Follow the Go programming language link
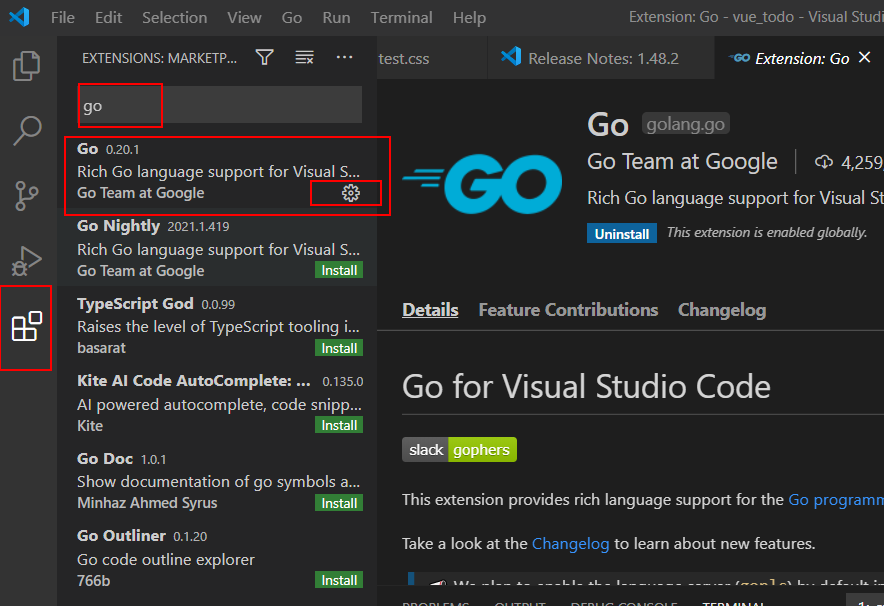Image resolution: width=884 pixels, height=606 pixels. (x=836, y=499)
